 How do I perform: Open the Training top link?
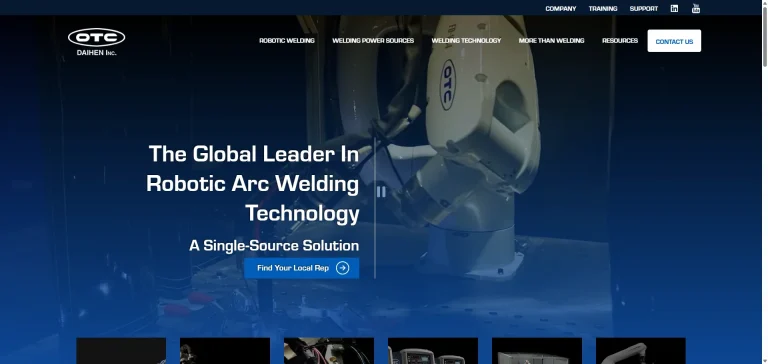pos(602,8)
